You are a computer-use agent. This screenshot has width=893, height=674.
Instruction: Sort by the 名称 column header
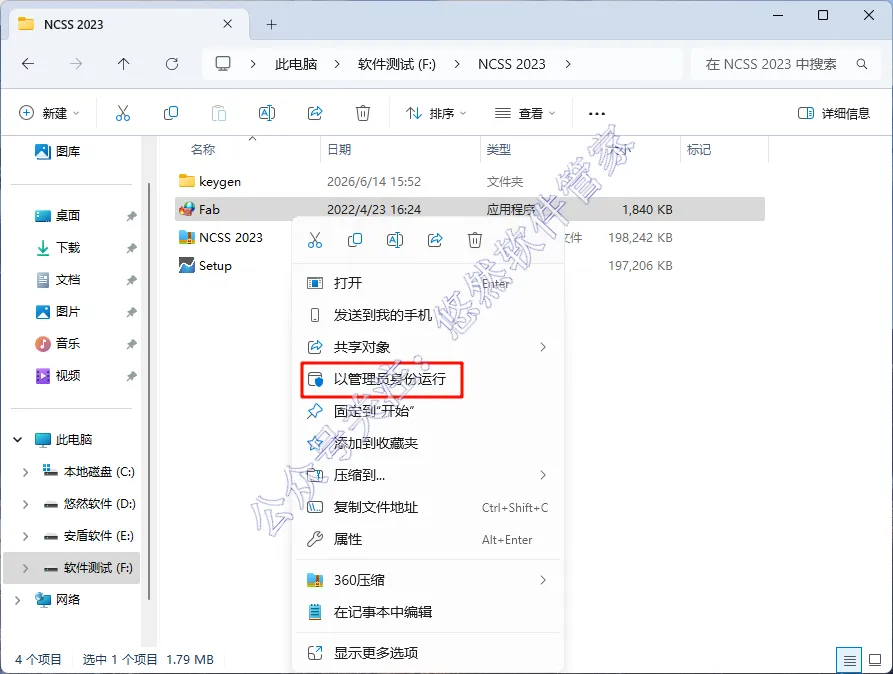(203, 149)
